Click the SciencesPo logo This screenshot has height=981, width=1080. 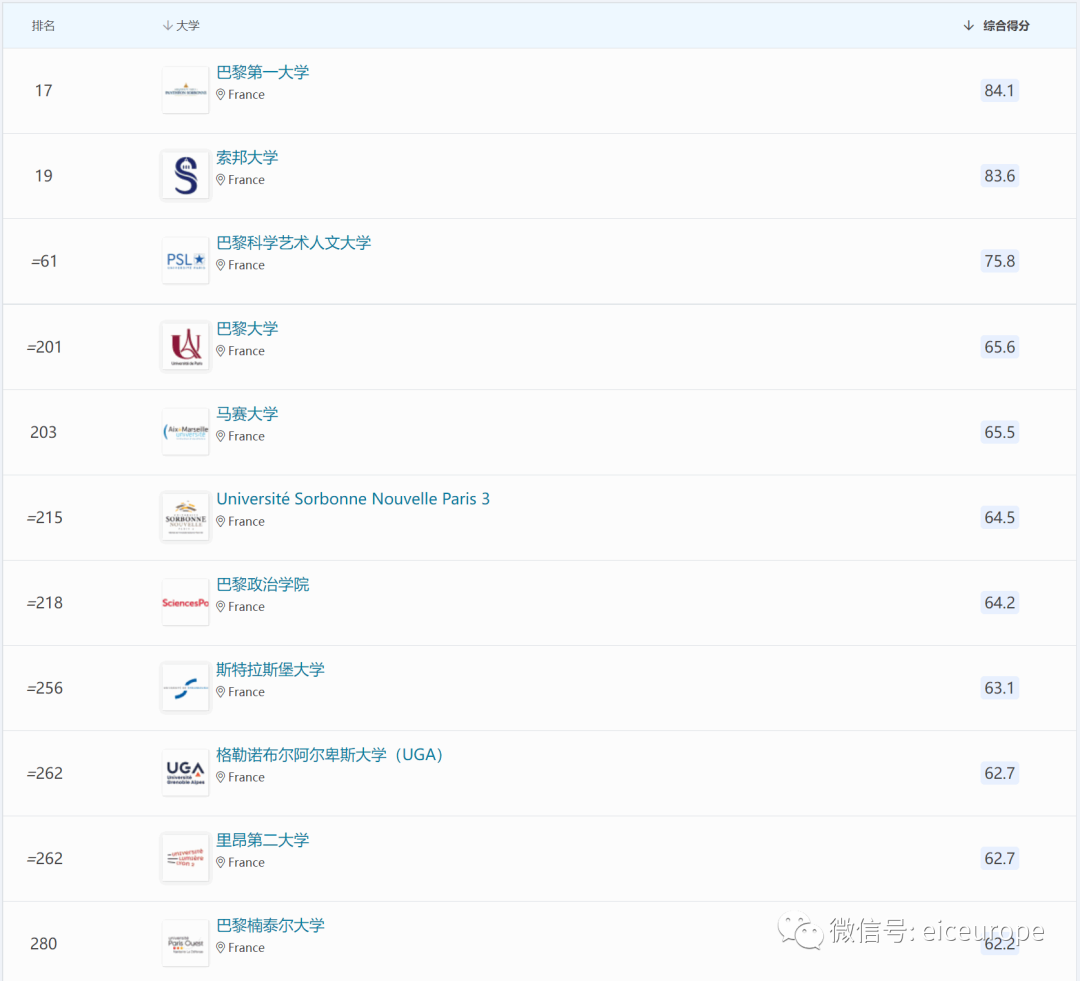[185, 603]
